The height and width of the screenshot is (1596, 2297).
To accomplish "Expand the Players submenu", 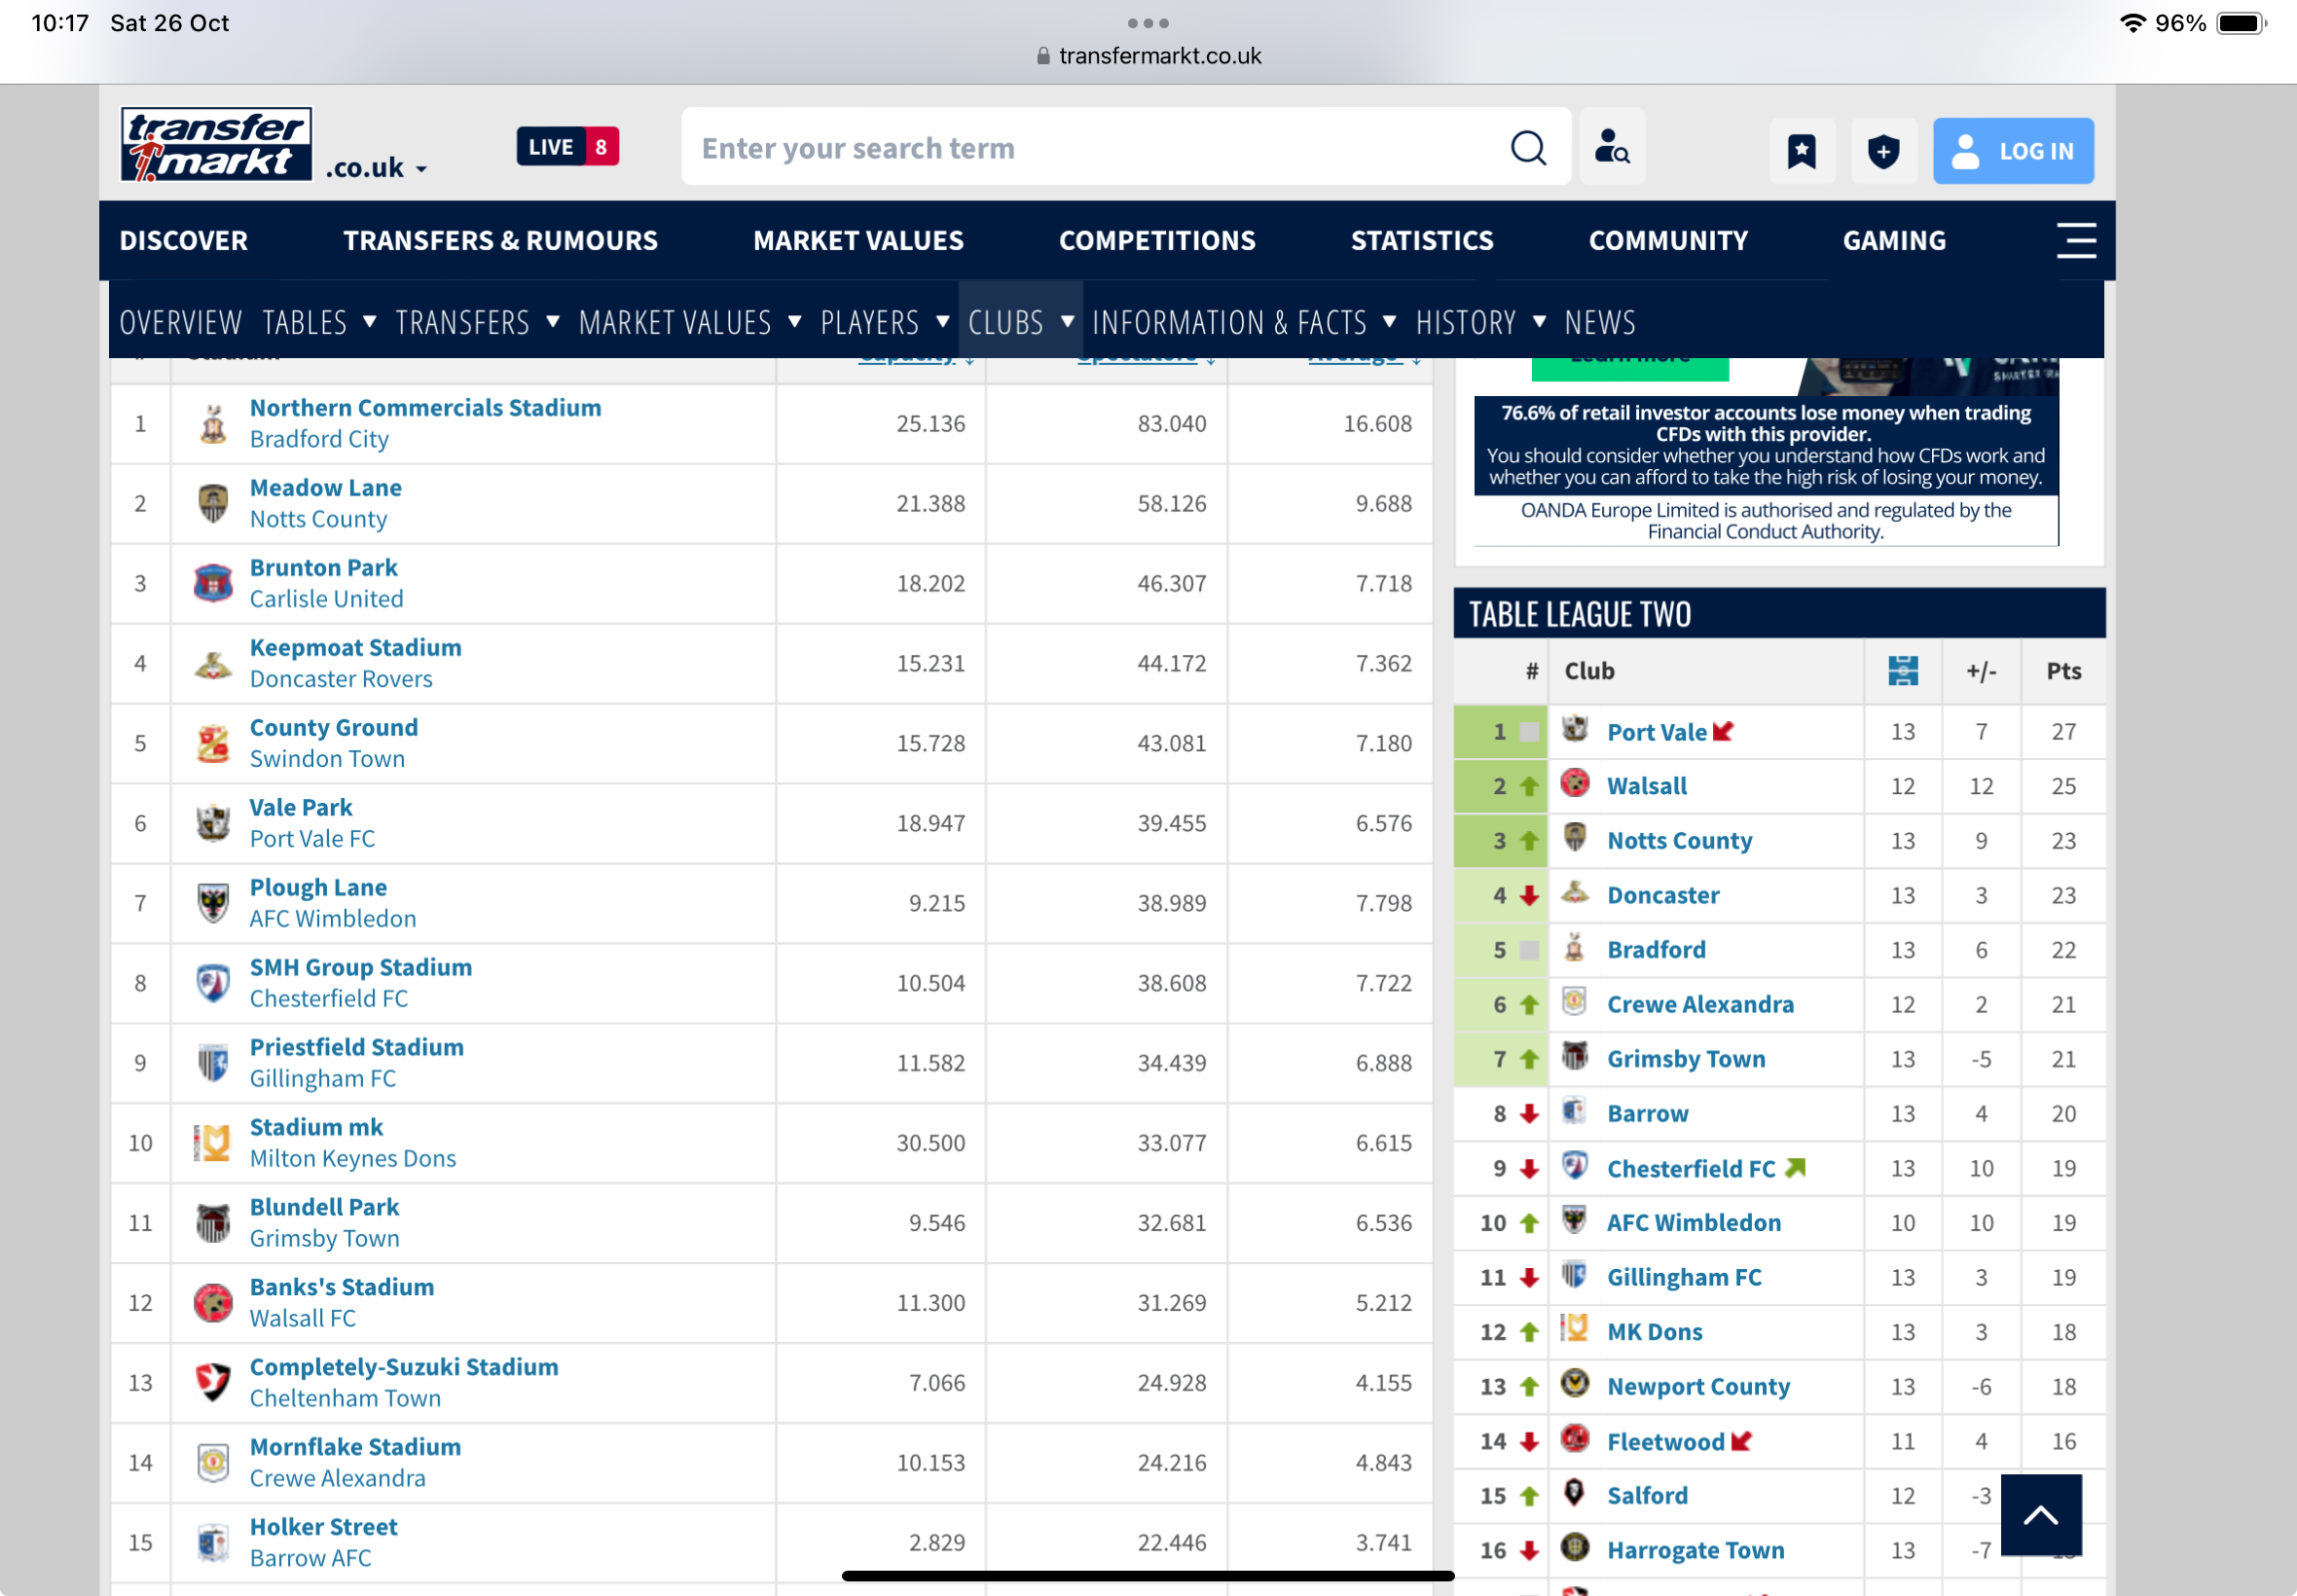I will point(943,322).
